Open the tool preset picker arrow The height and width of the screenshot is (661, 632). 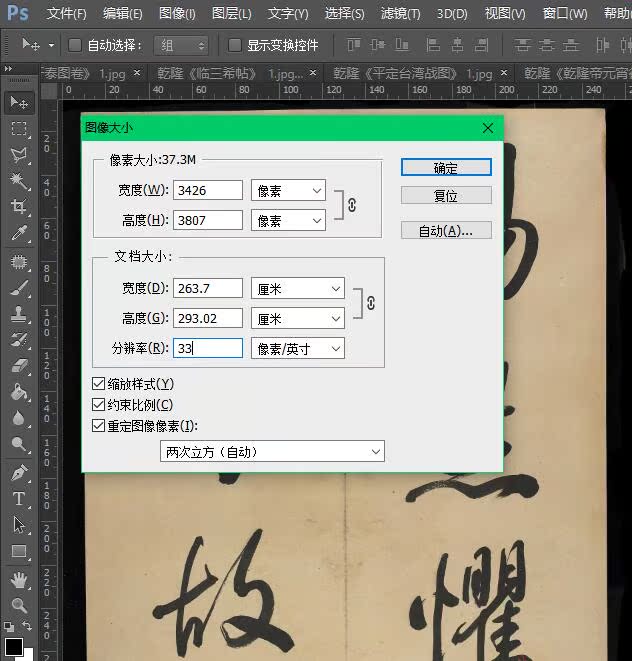click(51, 45)
